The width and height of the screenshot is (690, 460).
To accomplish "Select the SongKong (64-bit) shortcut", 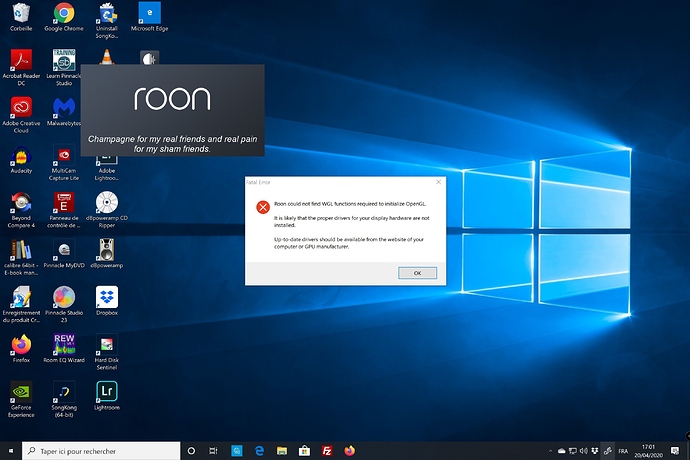I will [64, 399].
